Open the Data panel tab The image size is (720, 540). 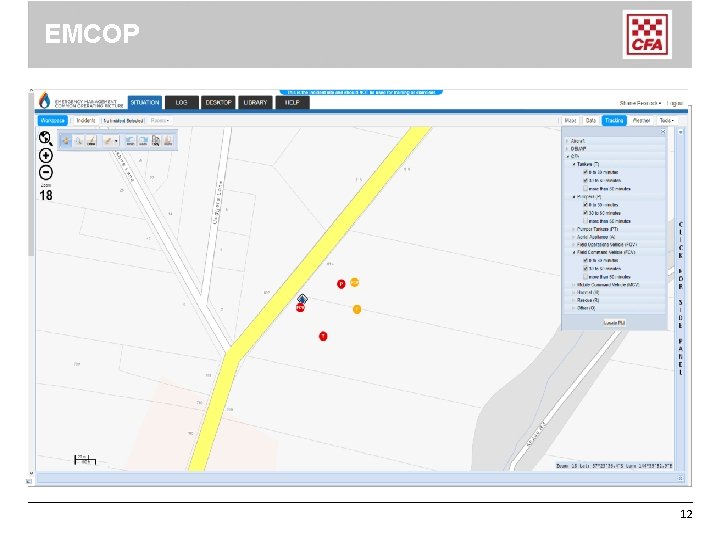pos(591,120)
